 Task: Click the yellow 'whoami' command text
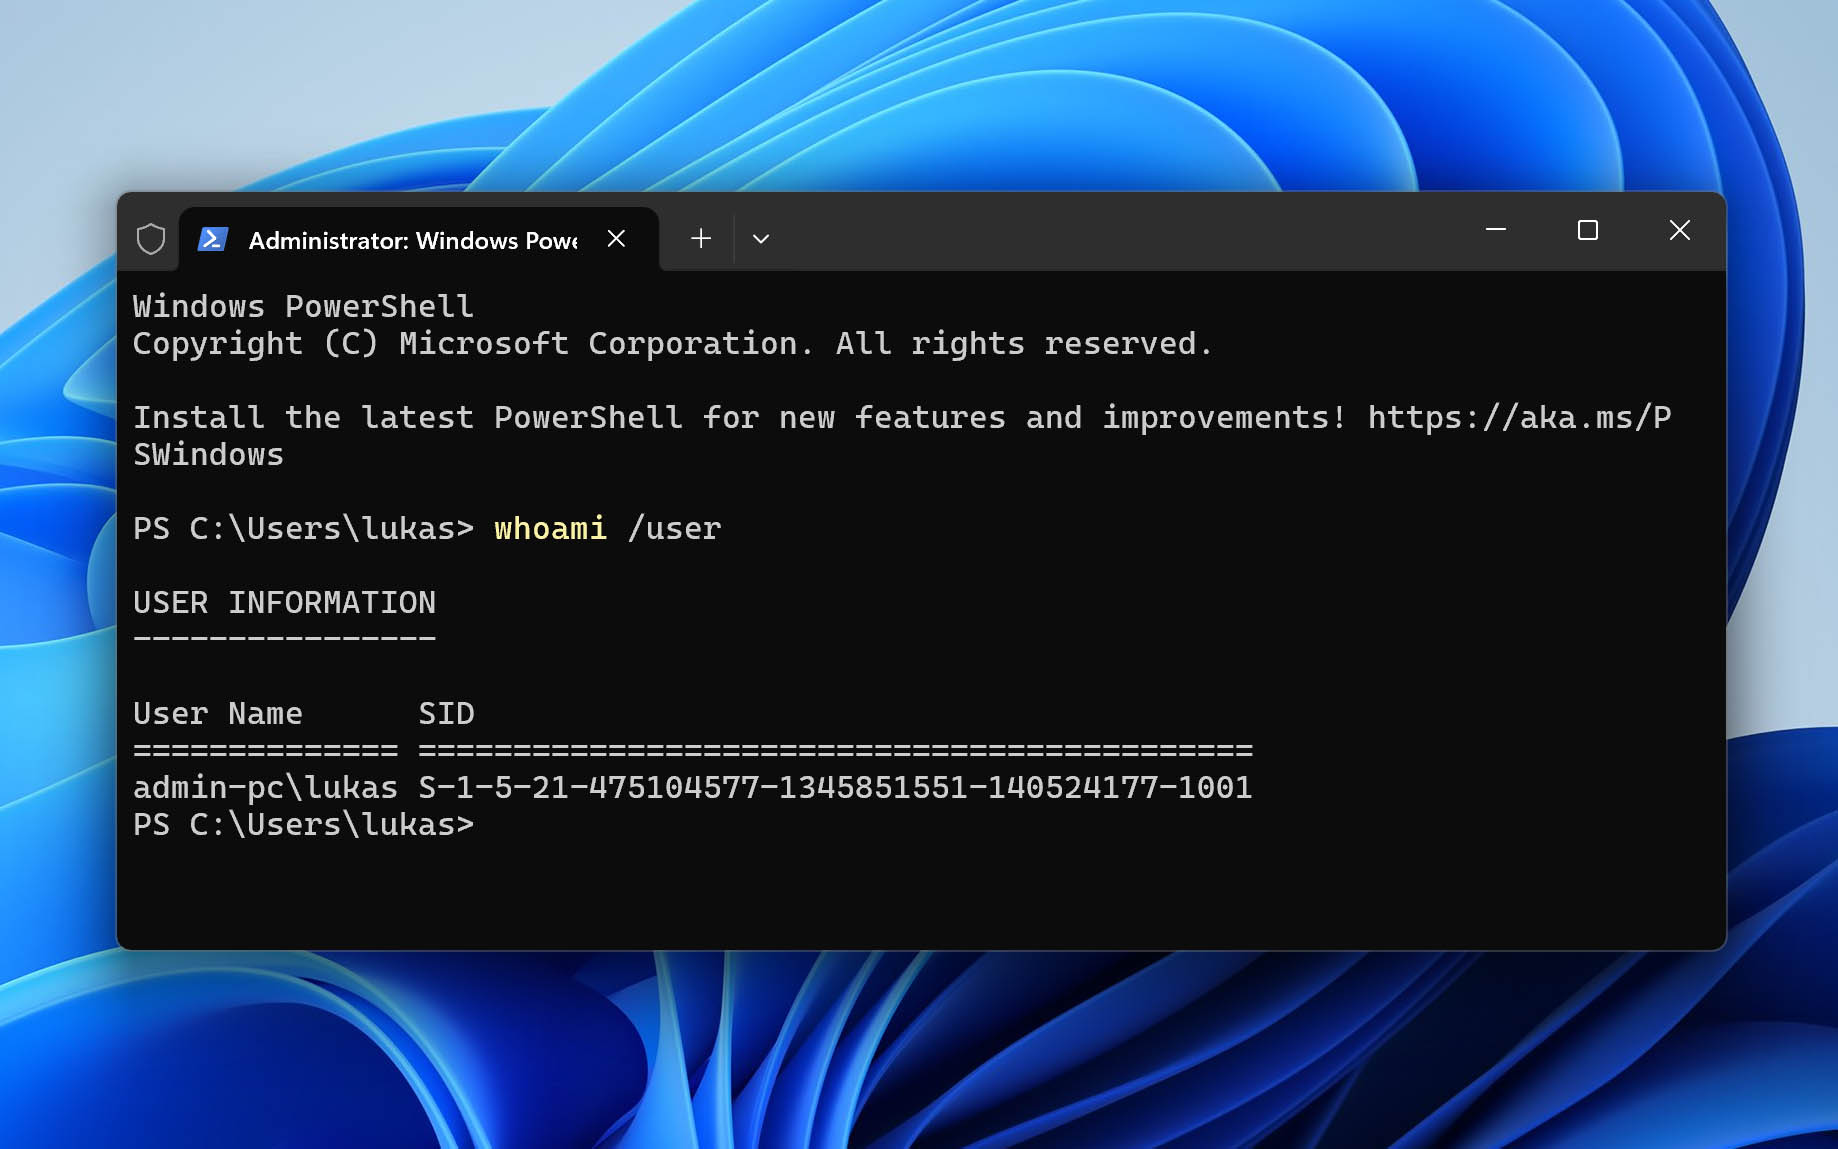(x=550, y=528)
